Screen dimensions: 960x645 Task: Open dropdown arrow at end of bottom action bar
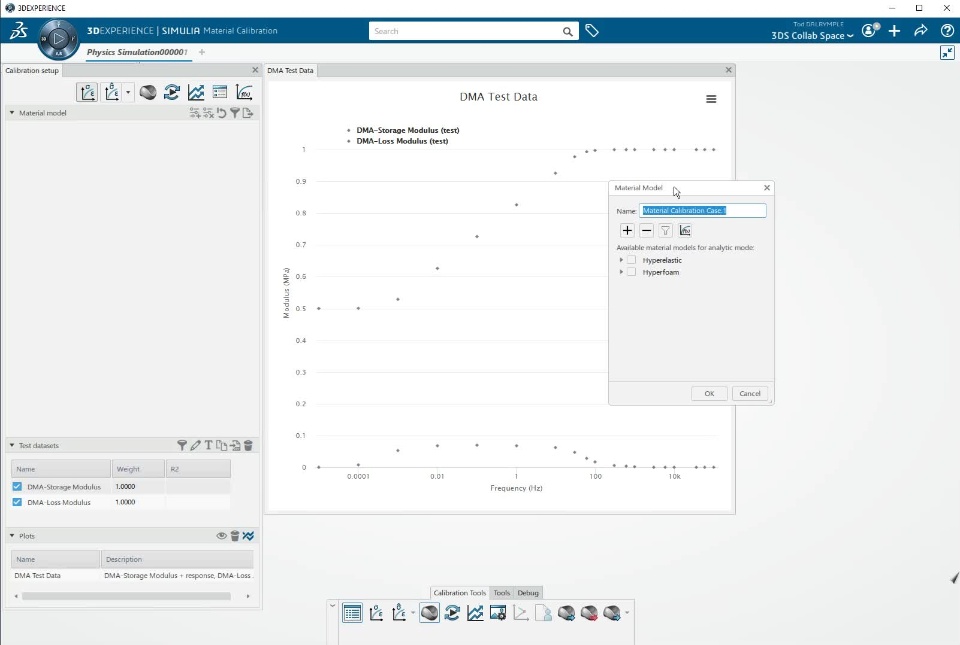pos(627,613)
